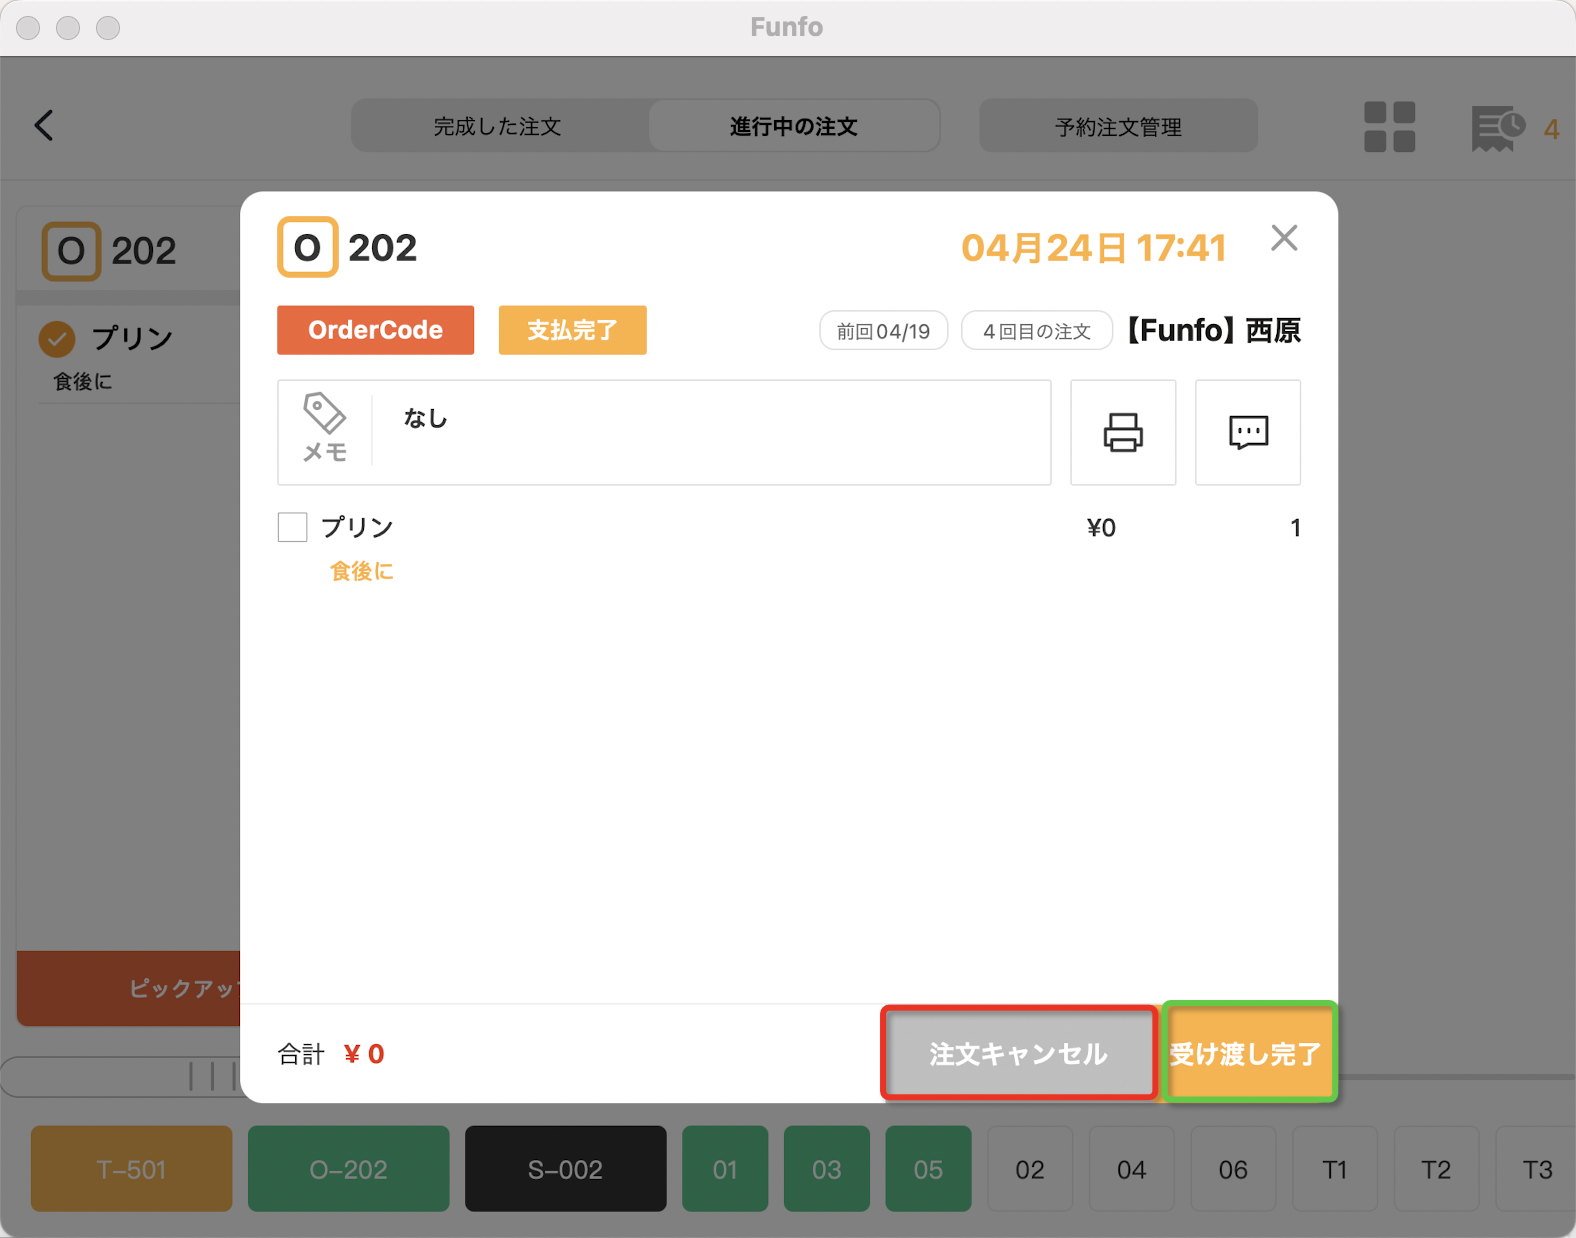Toggle the checked プリン item in background card
This screenshot has width=1576, height=1238.
click(x=57, y=339)
